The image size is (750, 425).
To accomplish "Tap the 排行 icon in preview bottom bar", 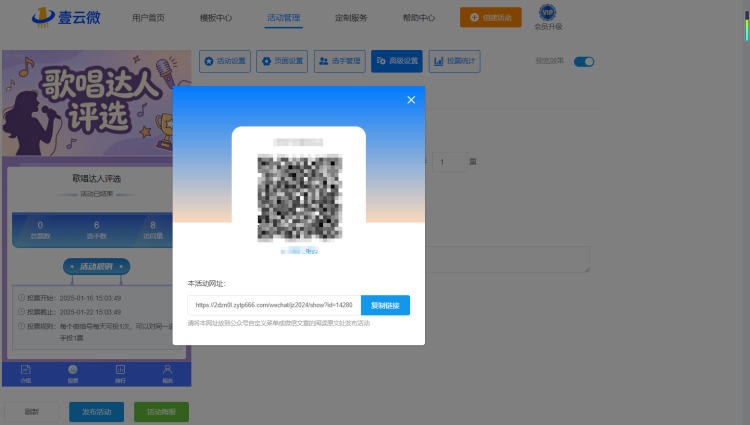I will click(x=120, y=374).
